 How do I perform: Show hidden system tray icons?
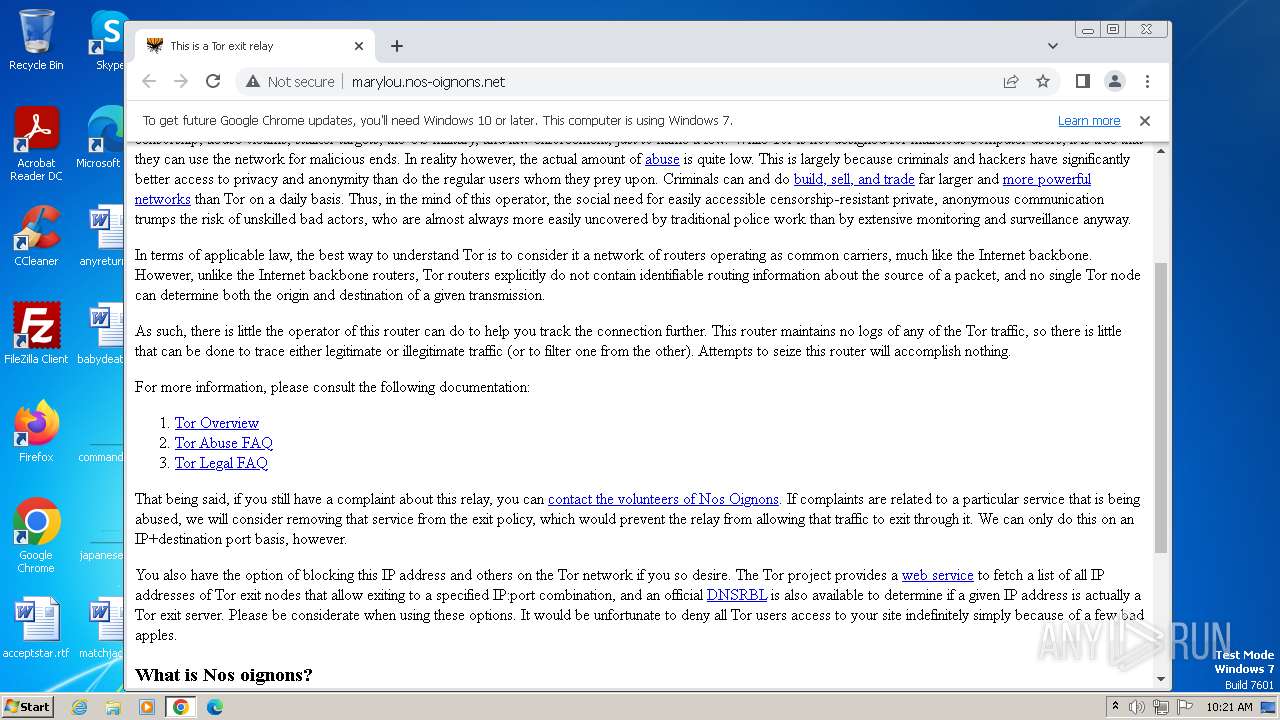coord(1115,707)
